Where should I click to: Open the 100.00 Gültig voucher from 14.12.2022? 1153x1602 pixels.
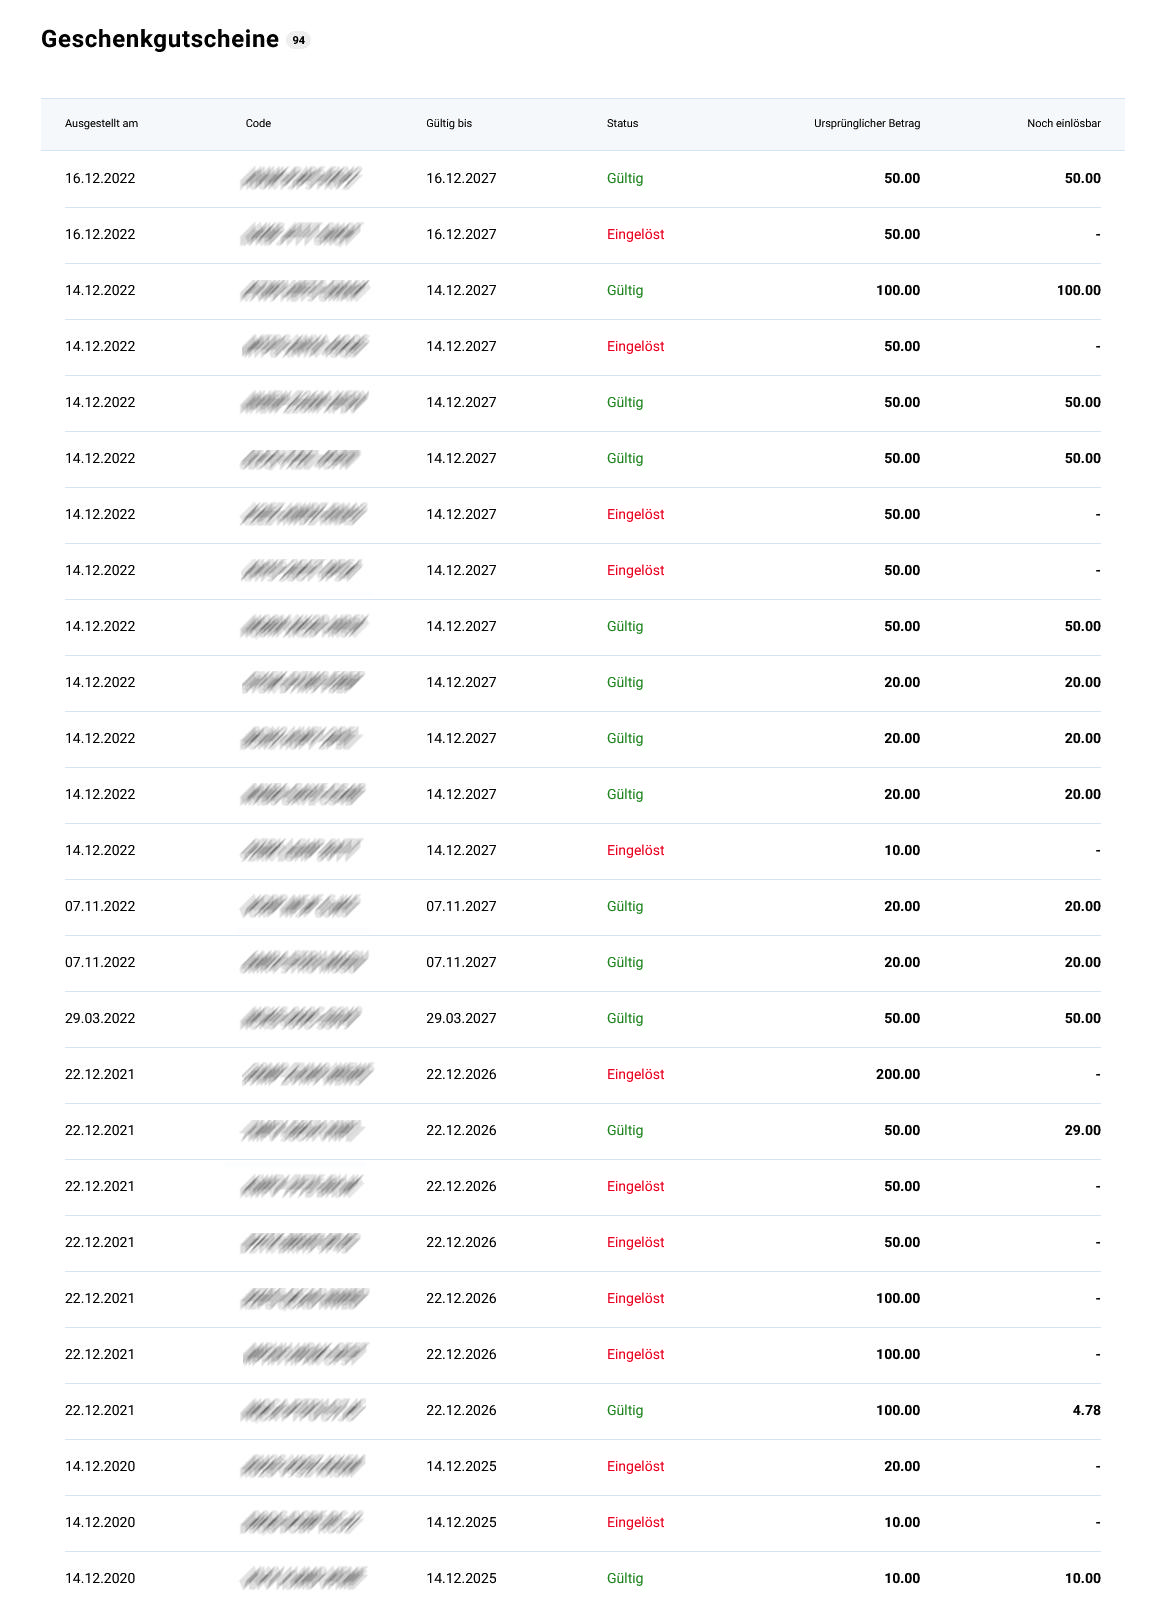point(583,291)
